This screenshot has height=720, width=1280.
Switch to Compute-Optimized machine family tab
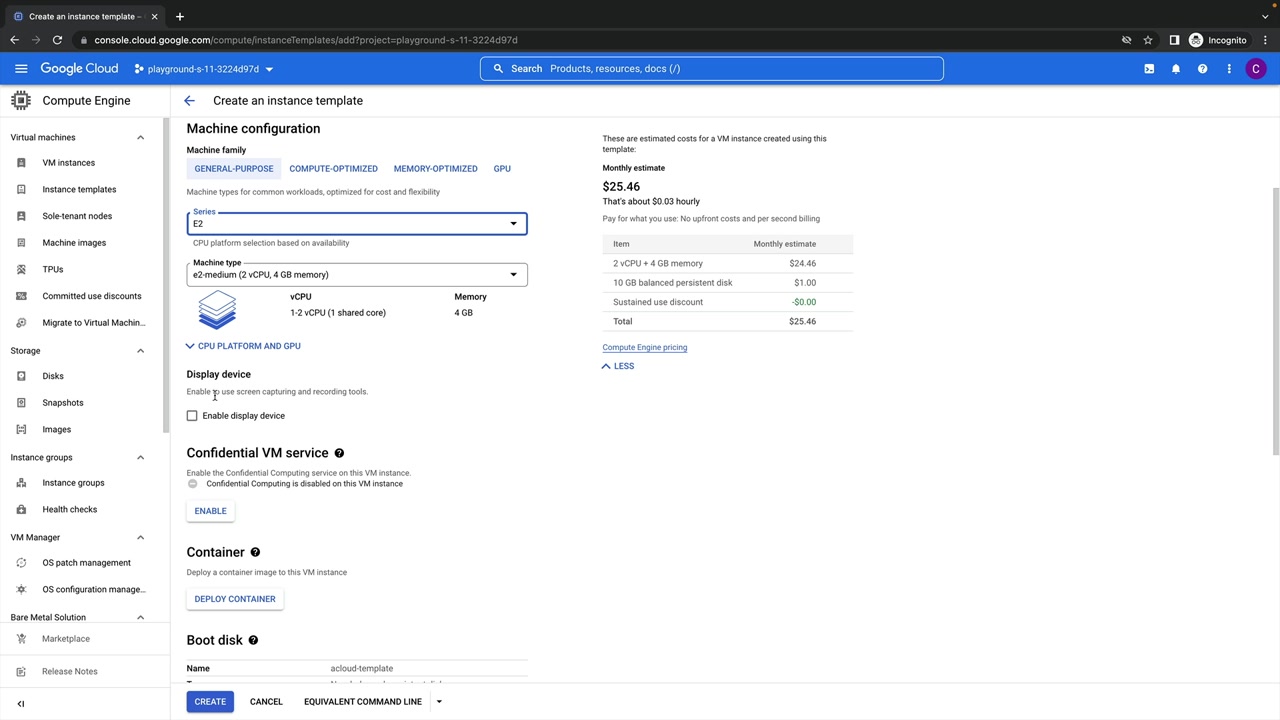pos(333,169)
